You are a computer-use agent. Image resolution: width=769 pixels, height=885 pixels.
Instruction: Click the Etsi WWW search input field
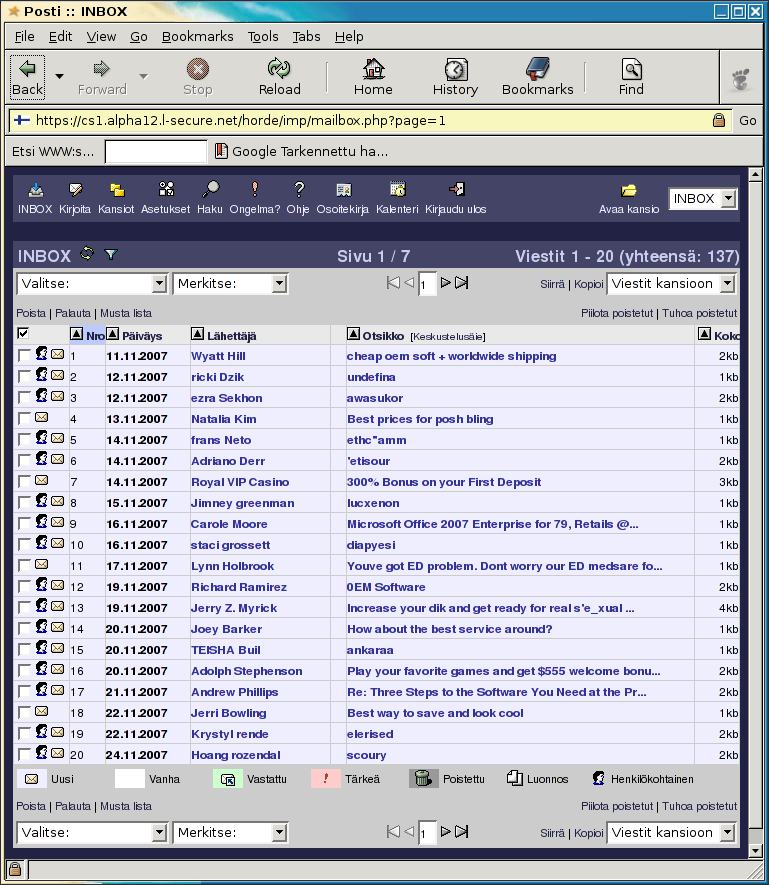[x=156, y=151]
